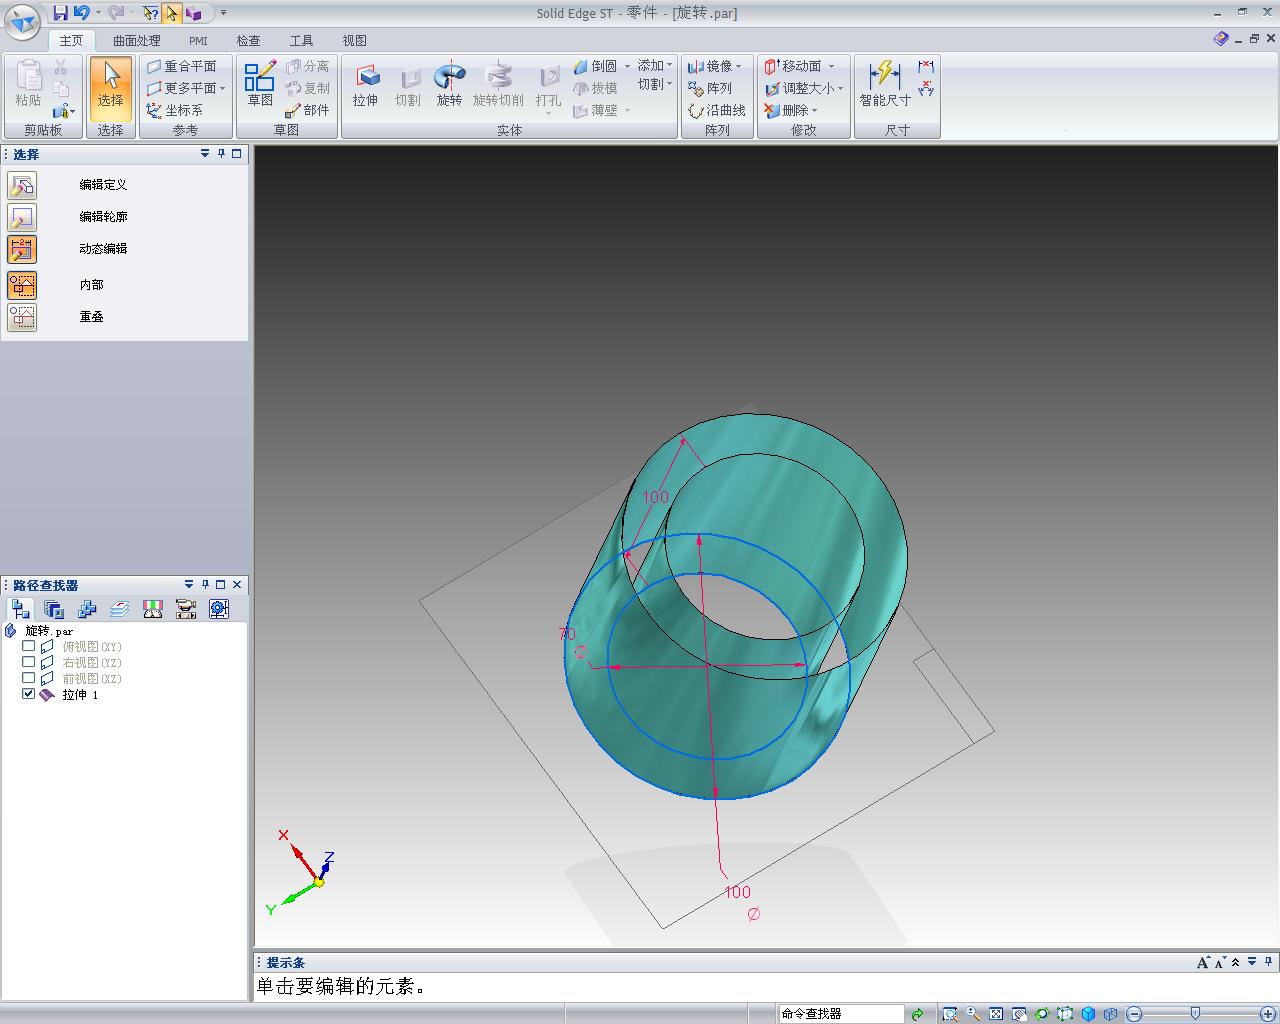Open the 镜像 mirror dropdown

(739, 67)
